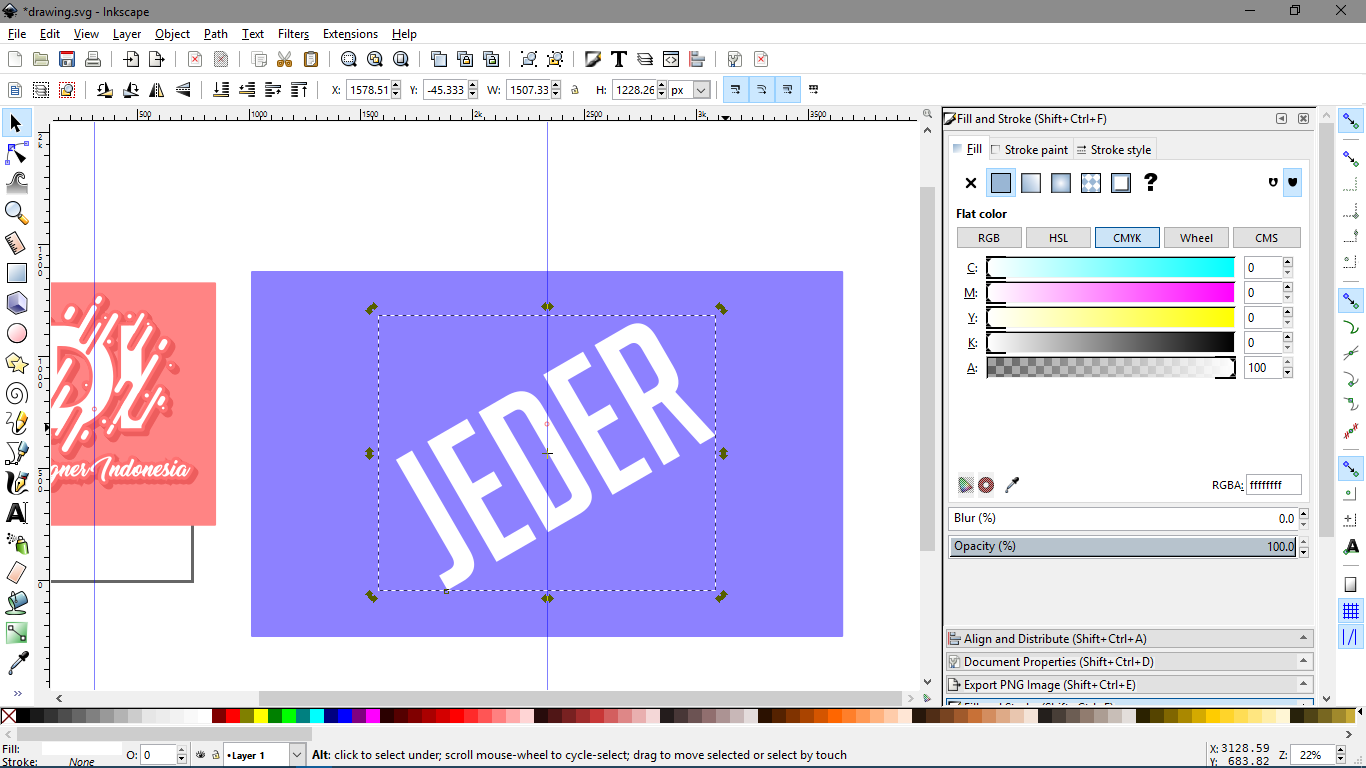Open the Path menu

tap(215, 33)
